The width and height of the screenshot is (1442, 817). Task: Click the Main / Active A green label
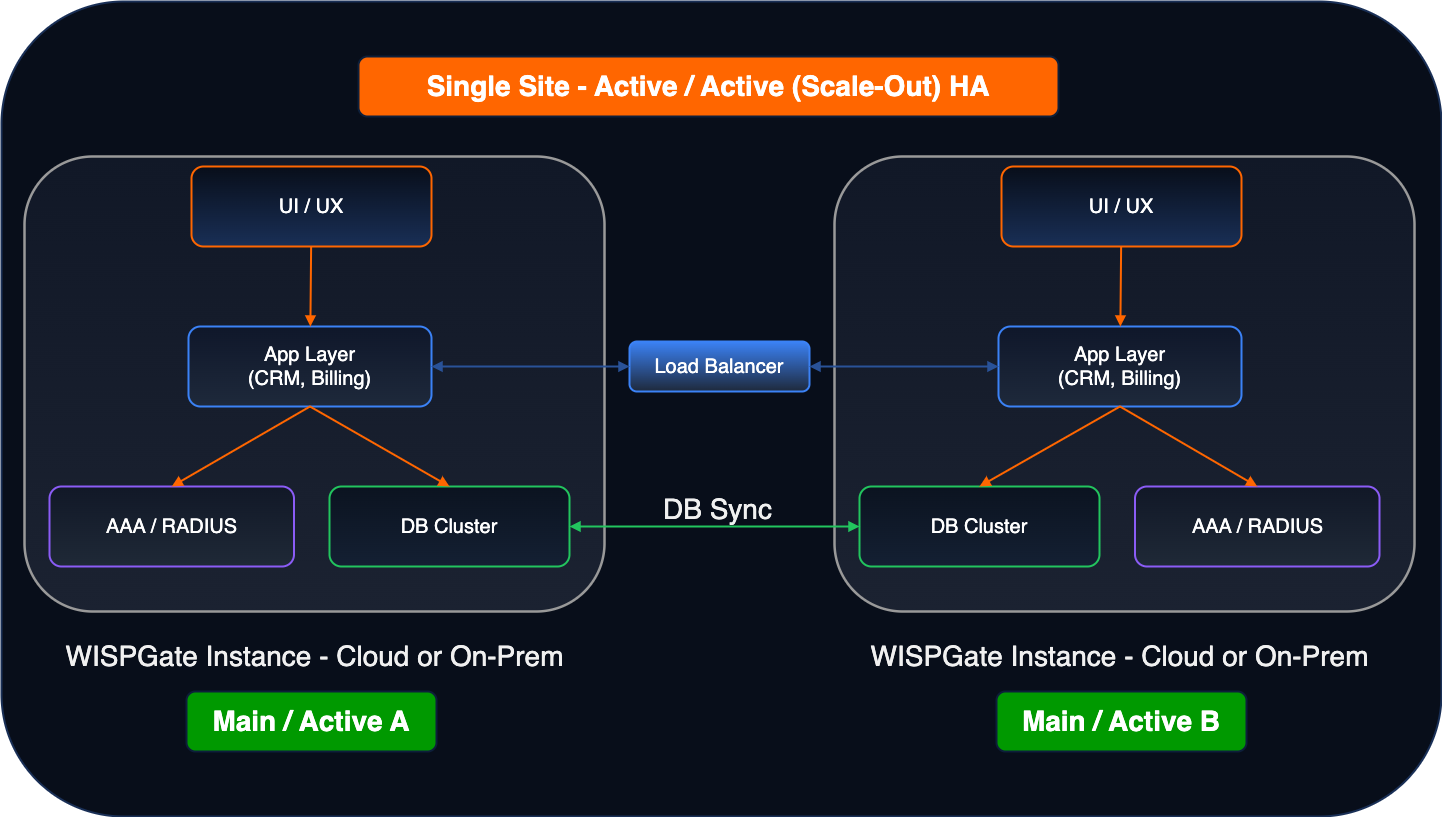[x=311, y=721]
